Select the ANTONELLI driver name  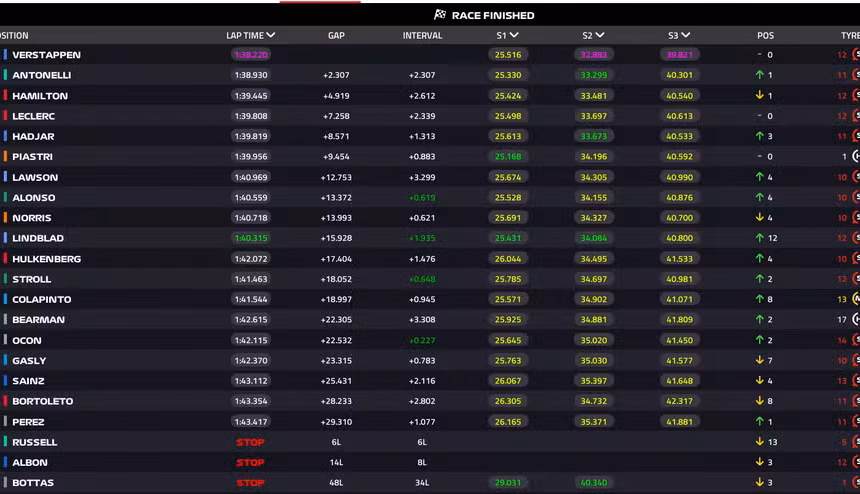pos(42,75)
